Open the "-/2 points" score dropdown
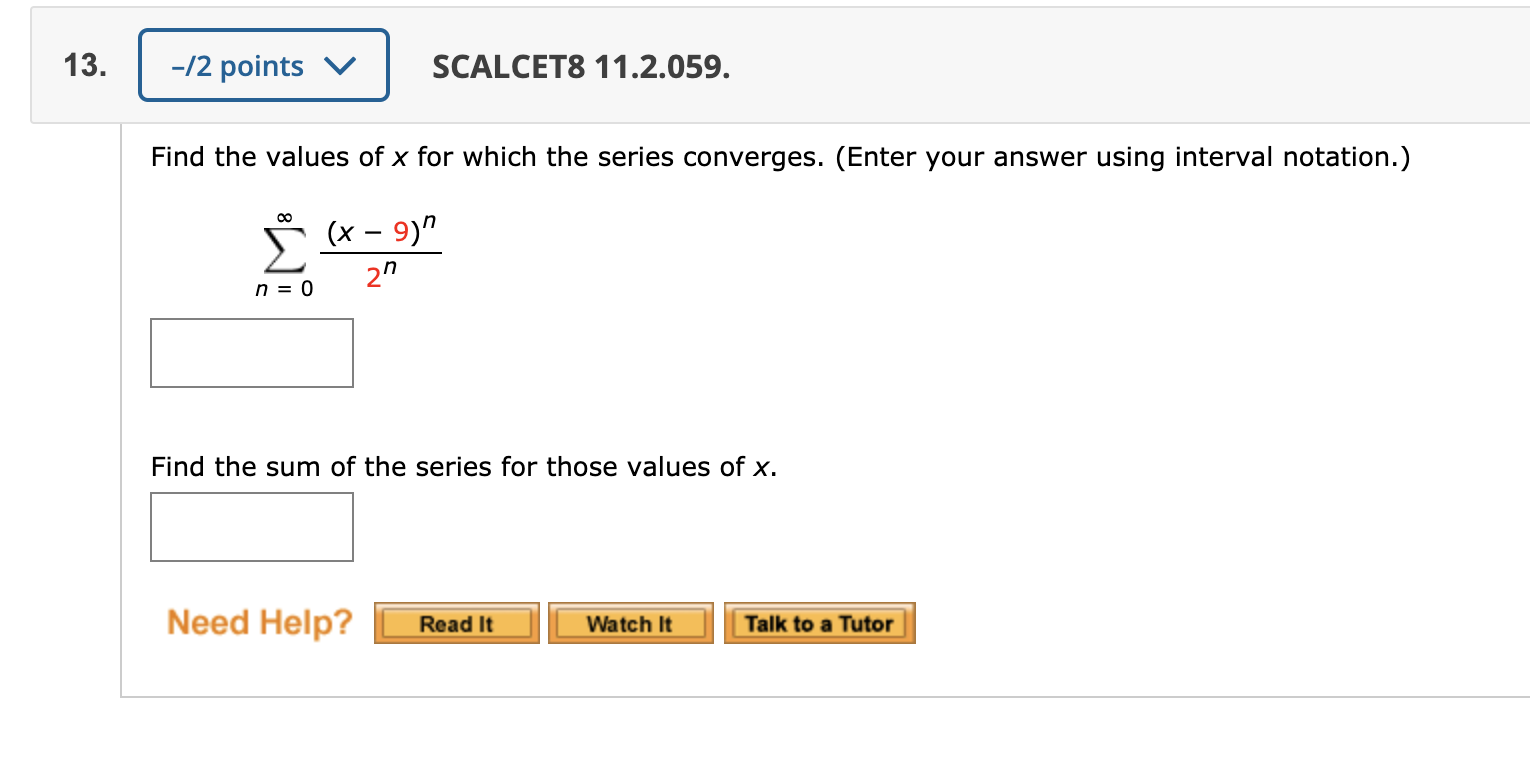1530x770 pixels. point(263,64)
